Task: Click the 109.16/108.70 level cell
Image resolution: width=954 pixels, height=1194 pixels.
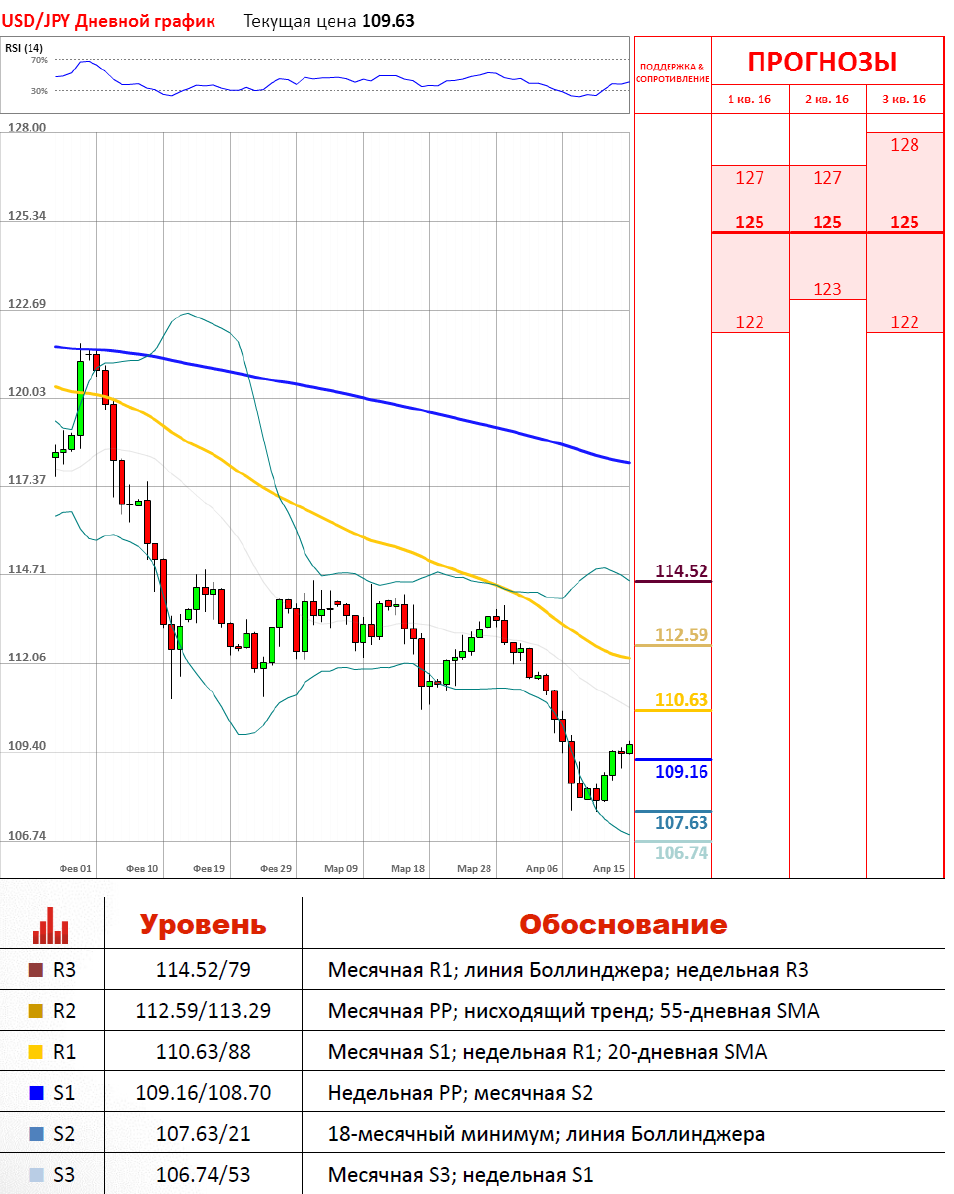Action: pyautogui.click(x=203, y=1093)
